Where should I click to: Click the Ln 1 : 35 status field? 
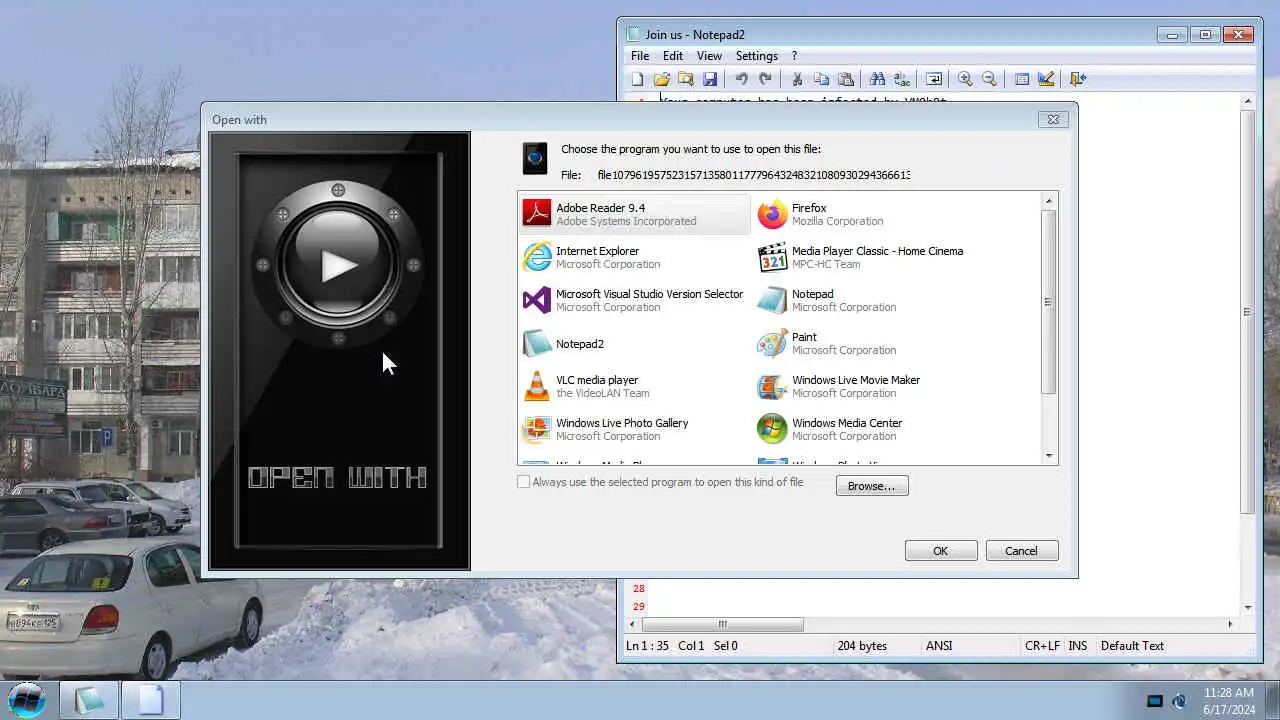click(647, 646)
